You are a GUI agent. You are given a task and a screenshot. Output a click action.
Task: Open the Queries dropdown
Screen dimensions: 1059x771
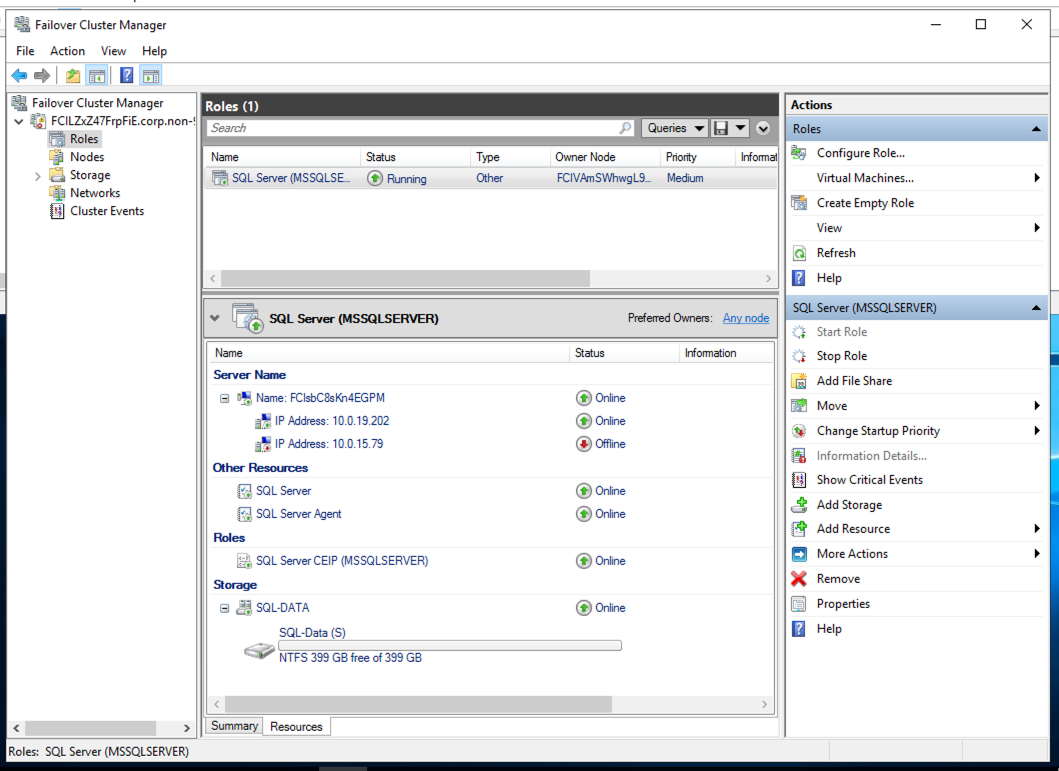tap(675, 128)
